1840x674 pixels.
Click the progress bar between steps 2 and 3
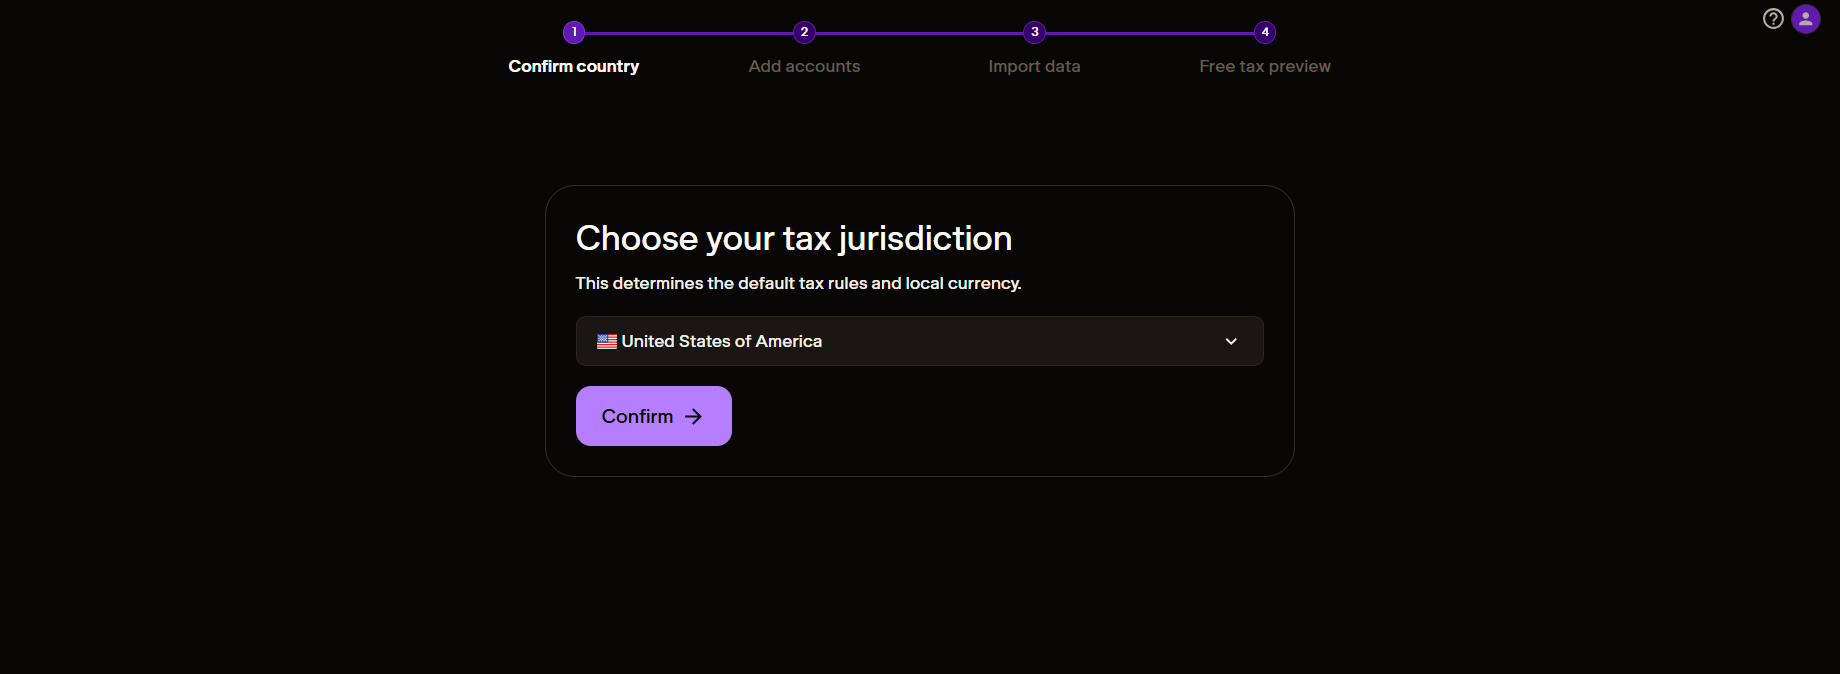[919, 32]
